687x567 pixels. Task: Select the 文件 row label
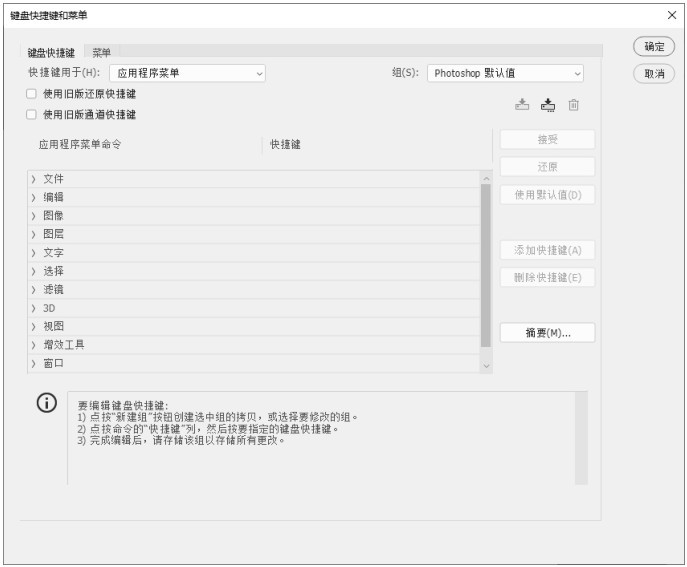53,179
